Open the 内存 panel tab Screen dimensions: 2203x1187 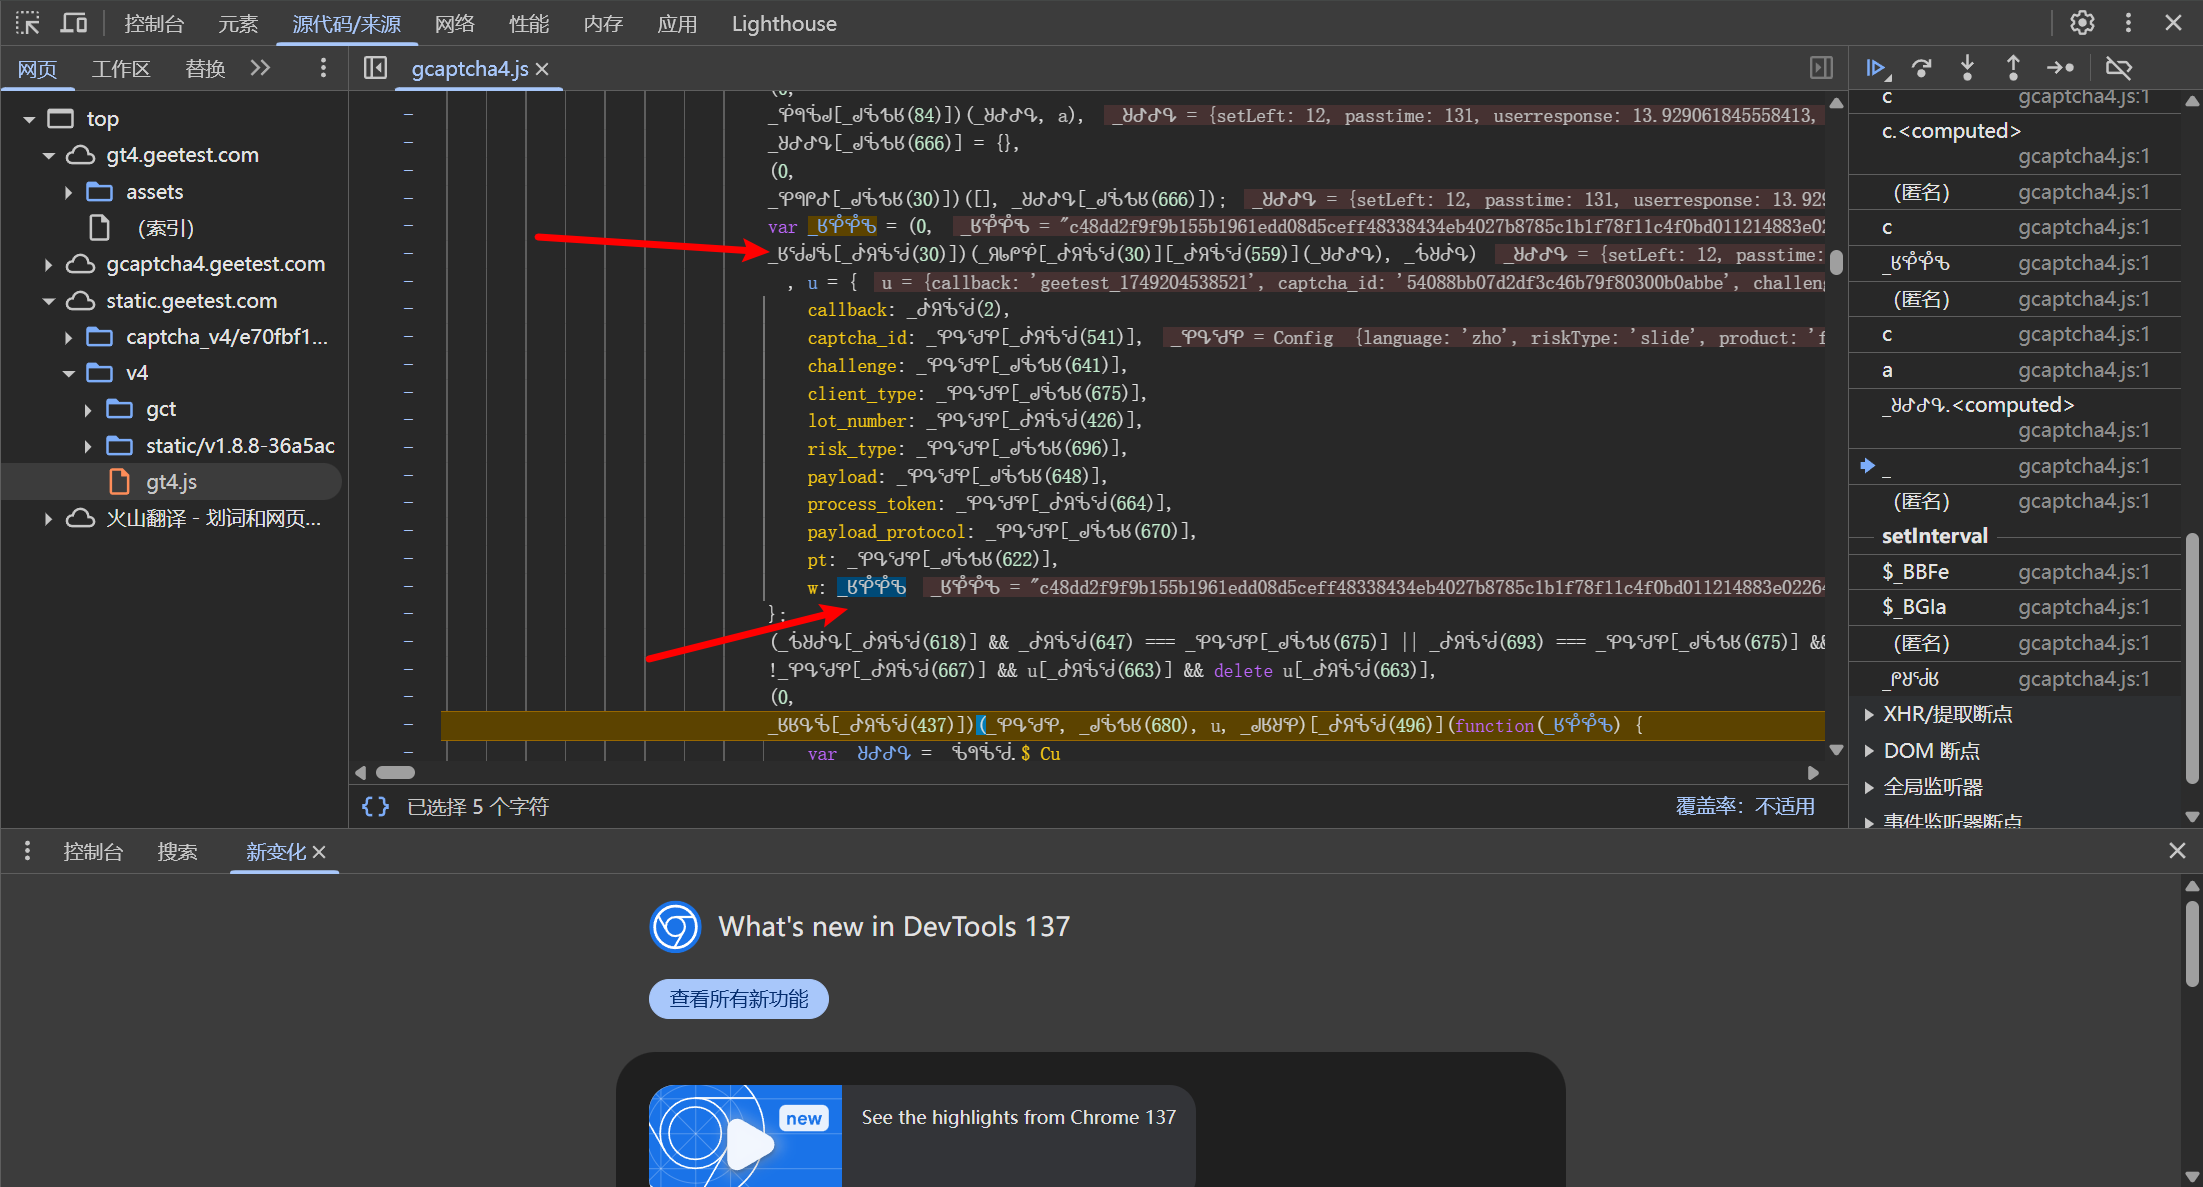click(x=603, y=24)
